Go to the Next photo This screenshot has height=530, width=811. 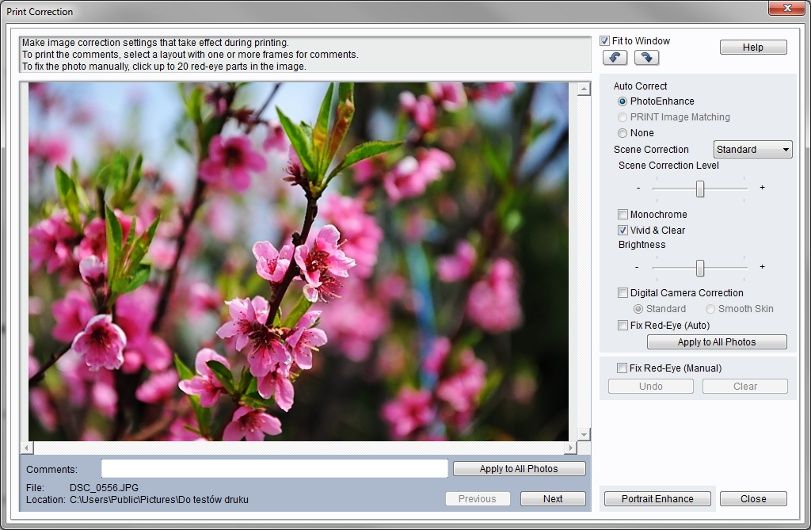click(553, 498)
